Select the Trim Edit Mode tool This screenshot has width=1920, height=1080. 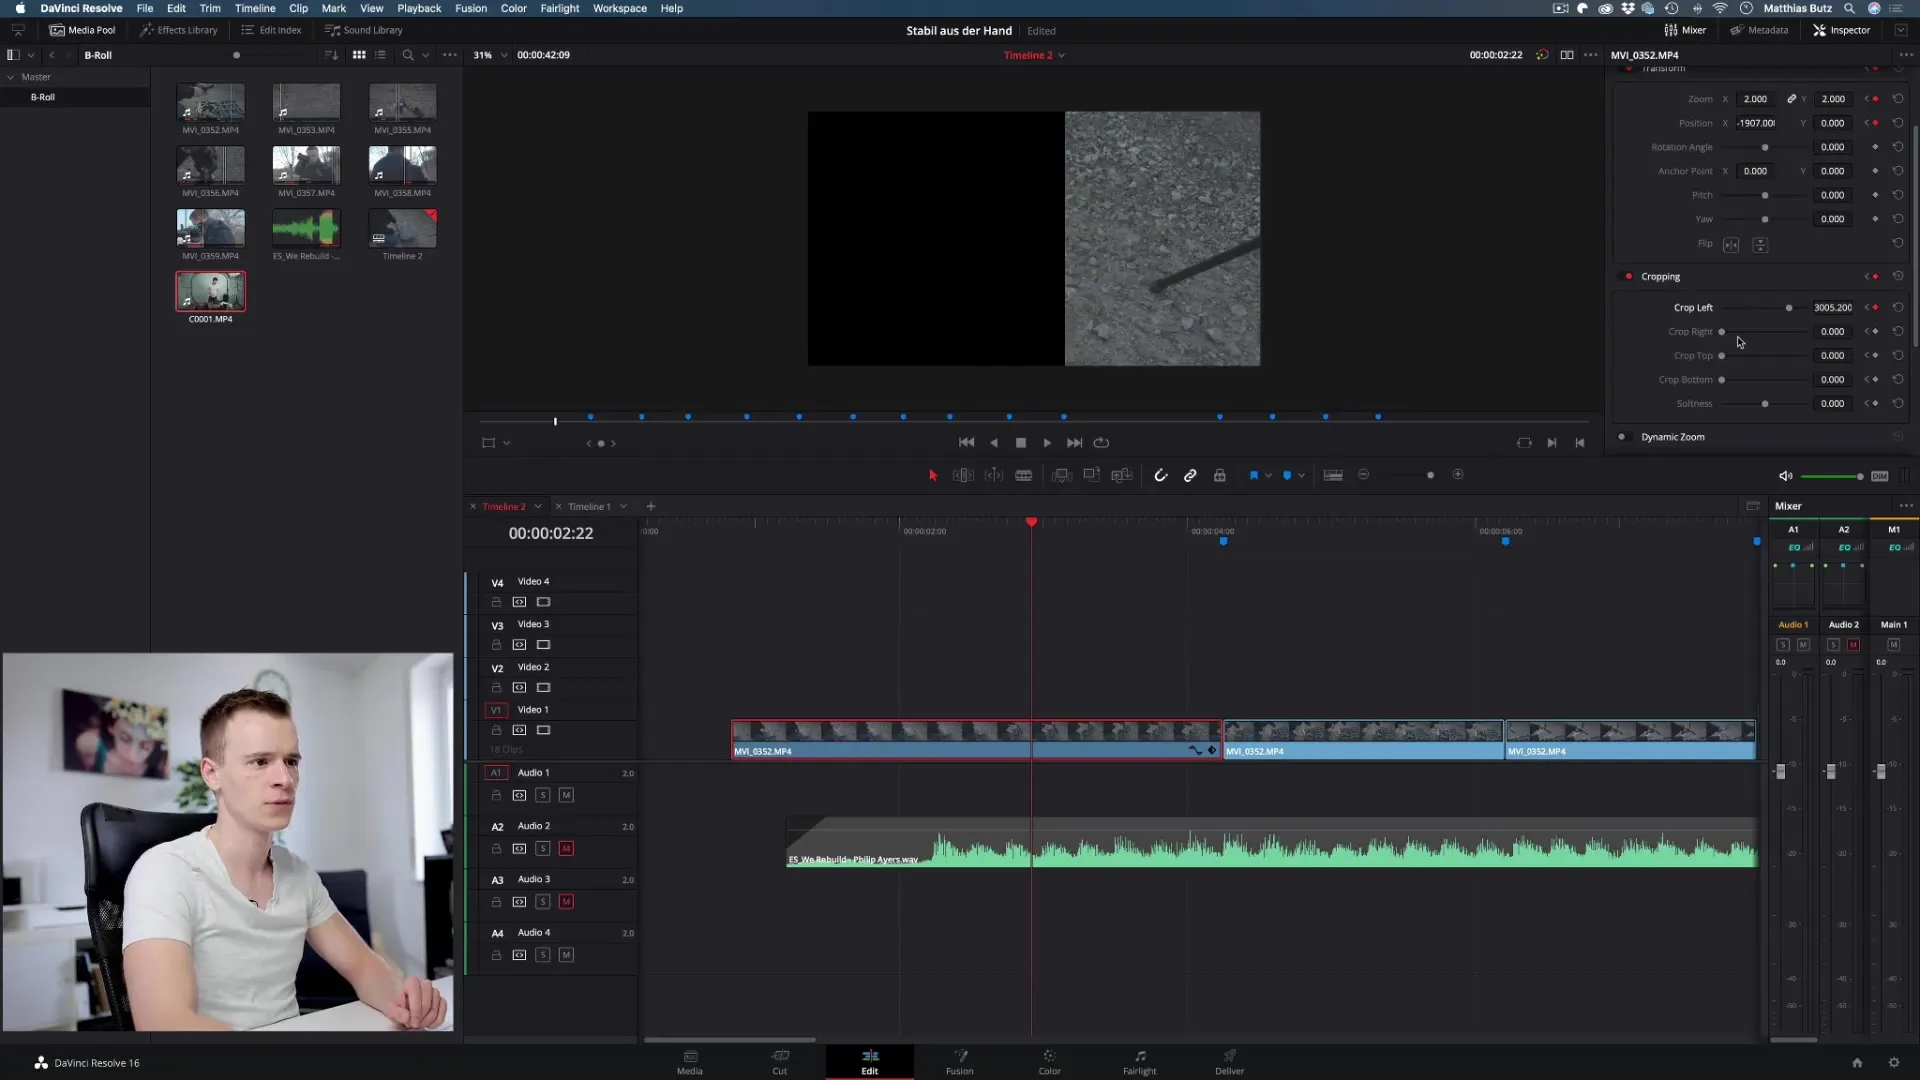point(963,475)
